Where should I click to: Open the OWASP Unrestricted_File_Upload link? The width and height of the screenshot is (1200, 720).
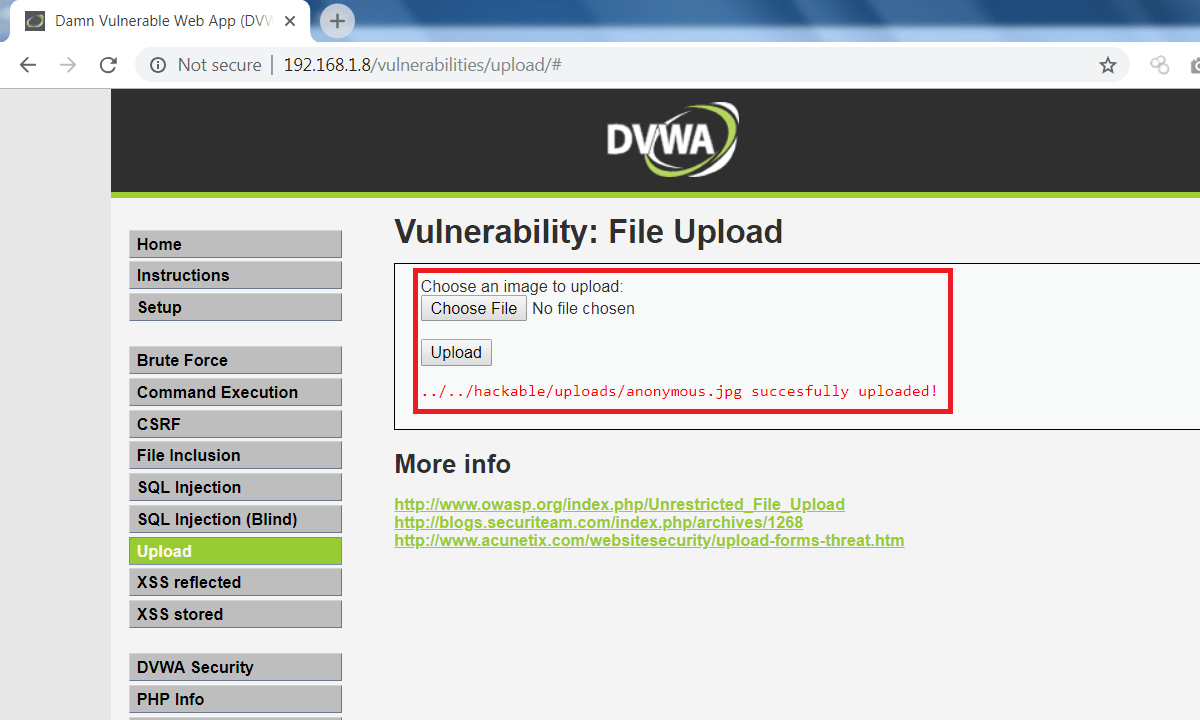pos(619,504)
